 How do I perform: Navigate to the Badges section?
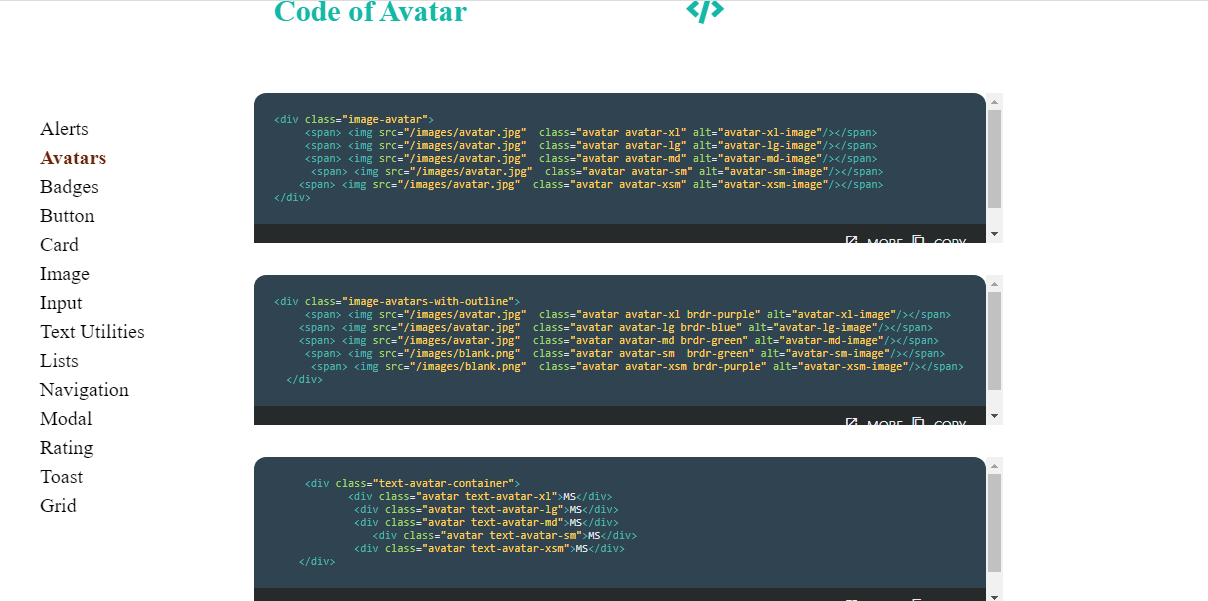68,187
